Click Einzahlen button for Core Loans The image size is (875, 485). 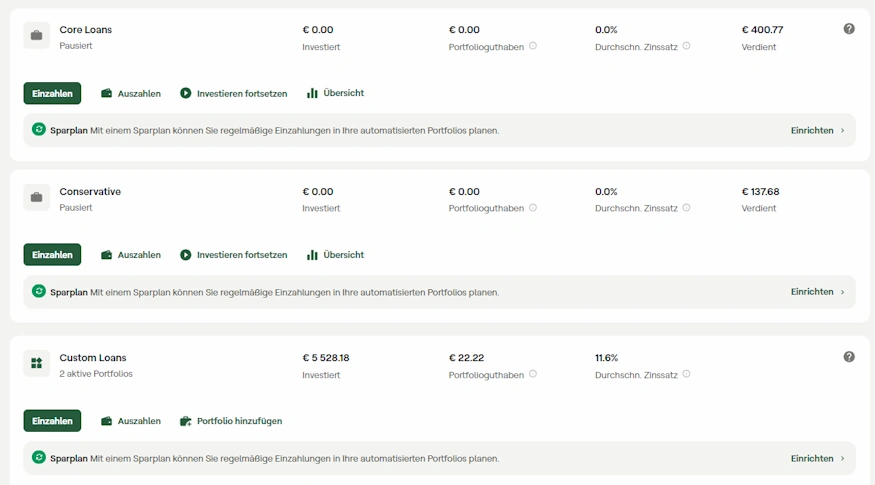pyautogui.click(x=52, y=93)
